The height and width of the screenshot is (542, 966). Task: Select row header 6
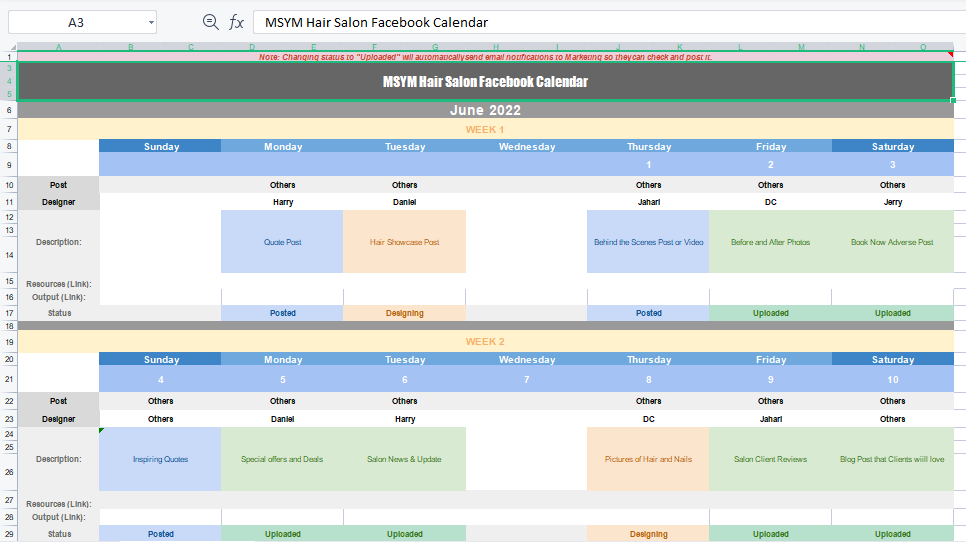[x=9, y=110]
